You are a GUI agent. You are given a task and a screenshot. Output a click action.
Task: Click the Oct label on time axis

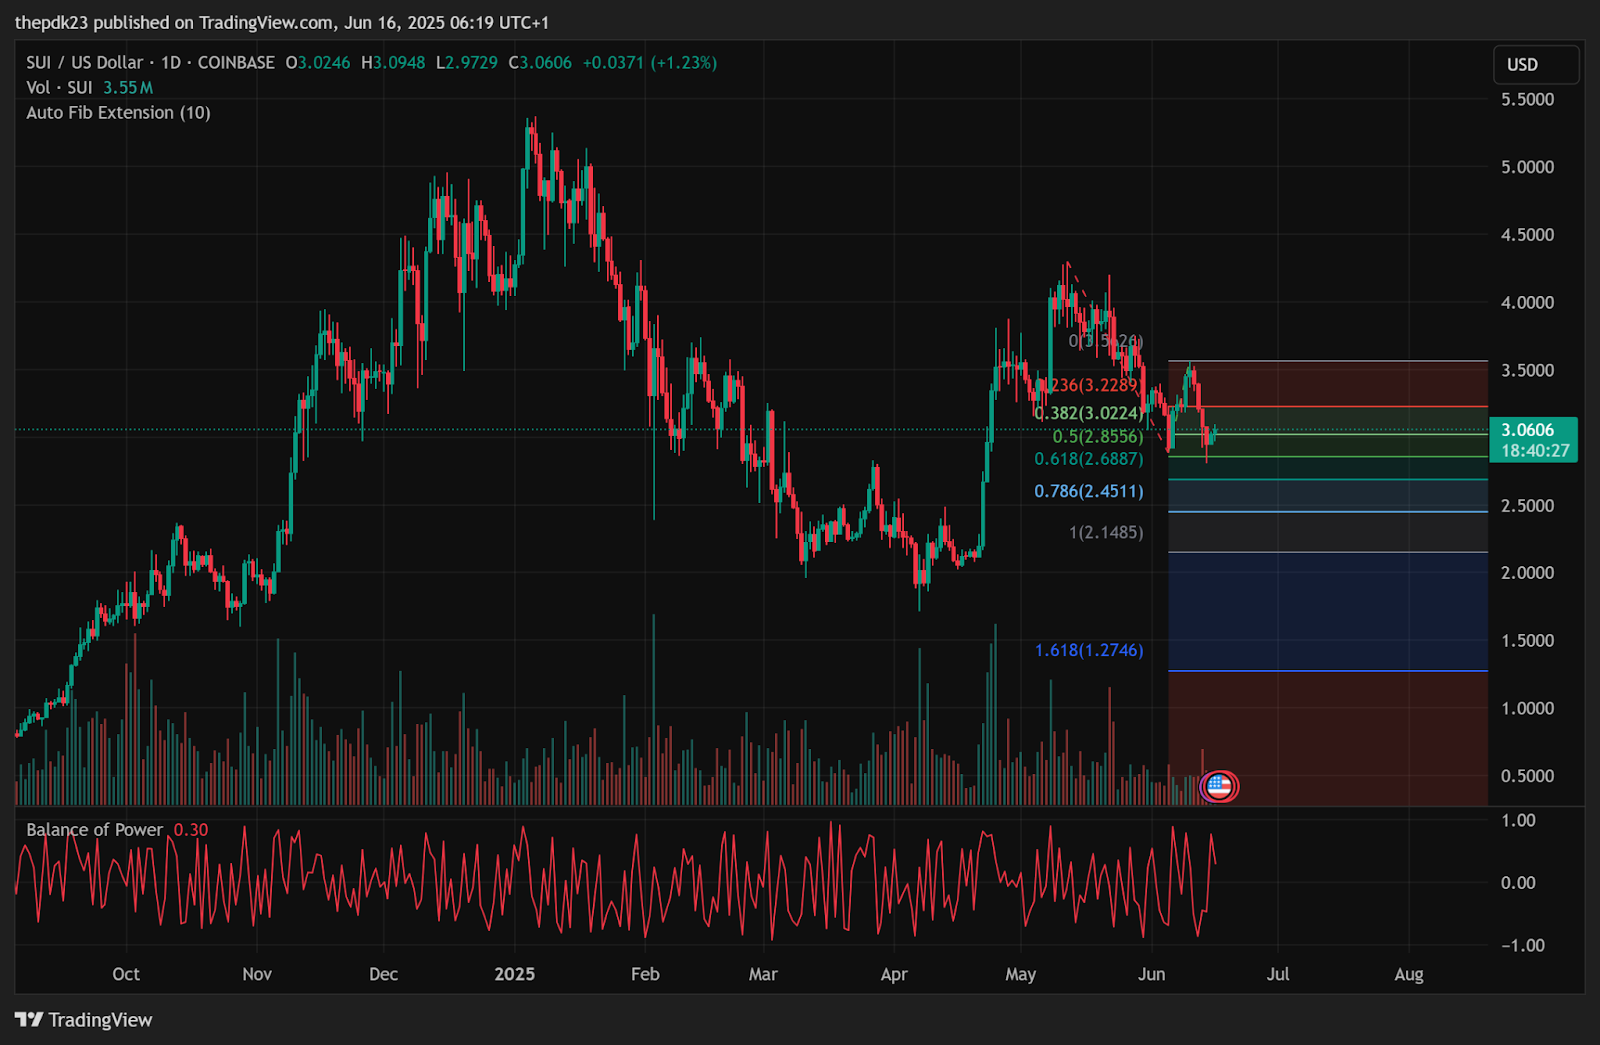pyautogui.click(x=126, y=974)
